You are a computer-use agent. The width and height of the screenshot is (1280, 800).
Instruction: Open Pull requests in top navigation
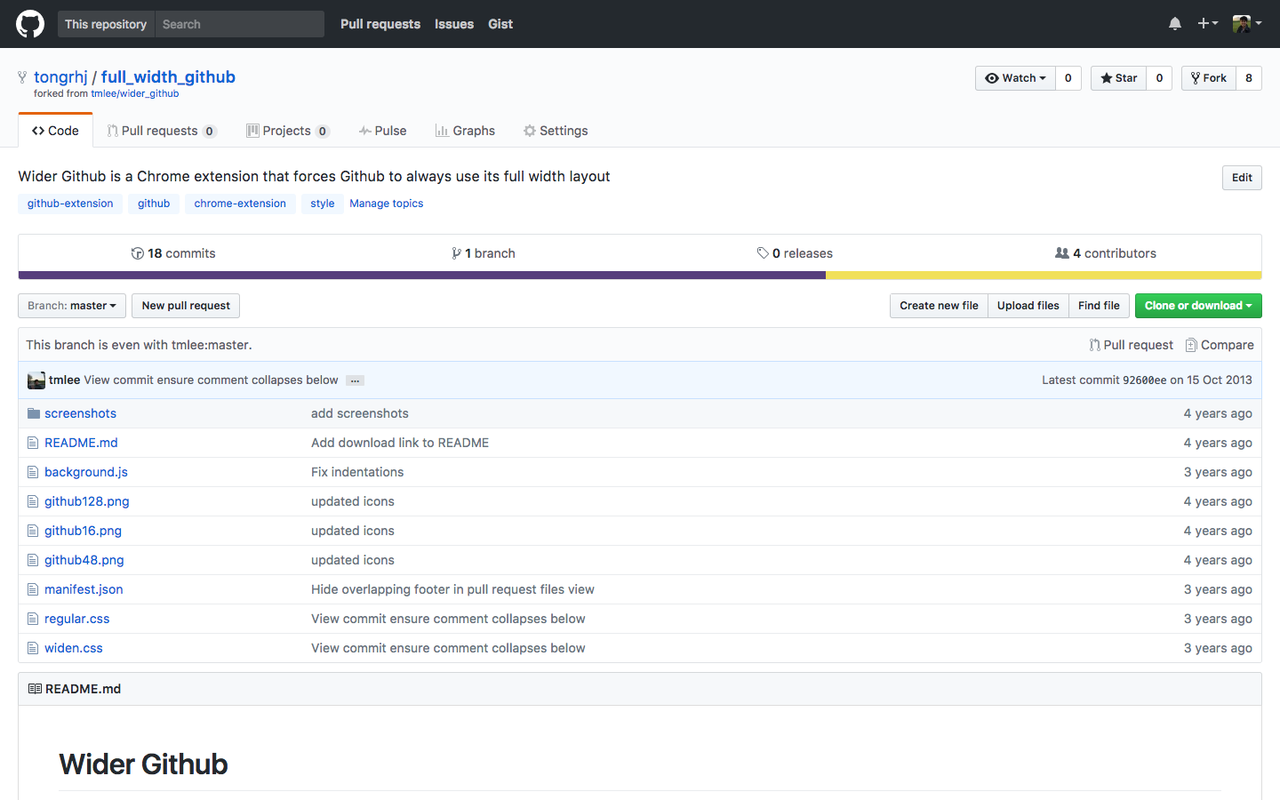[x=380, y=24]
